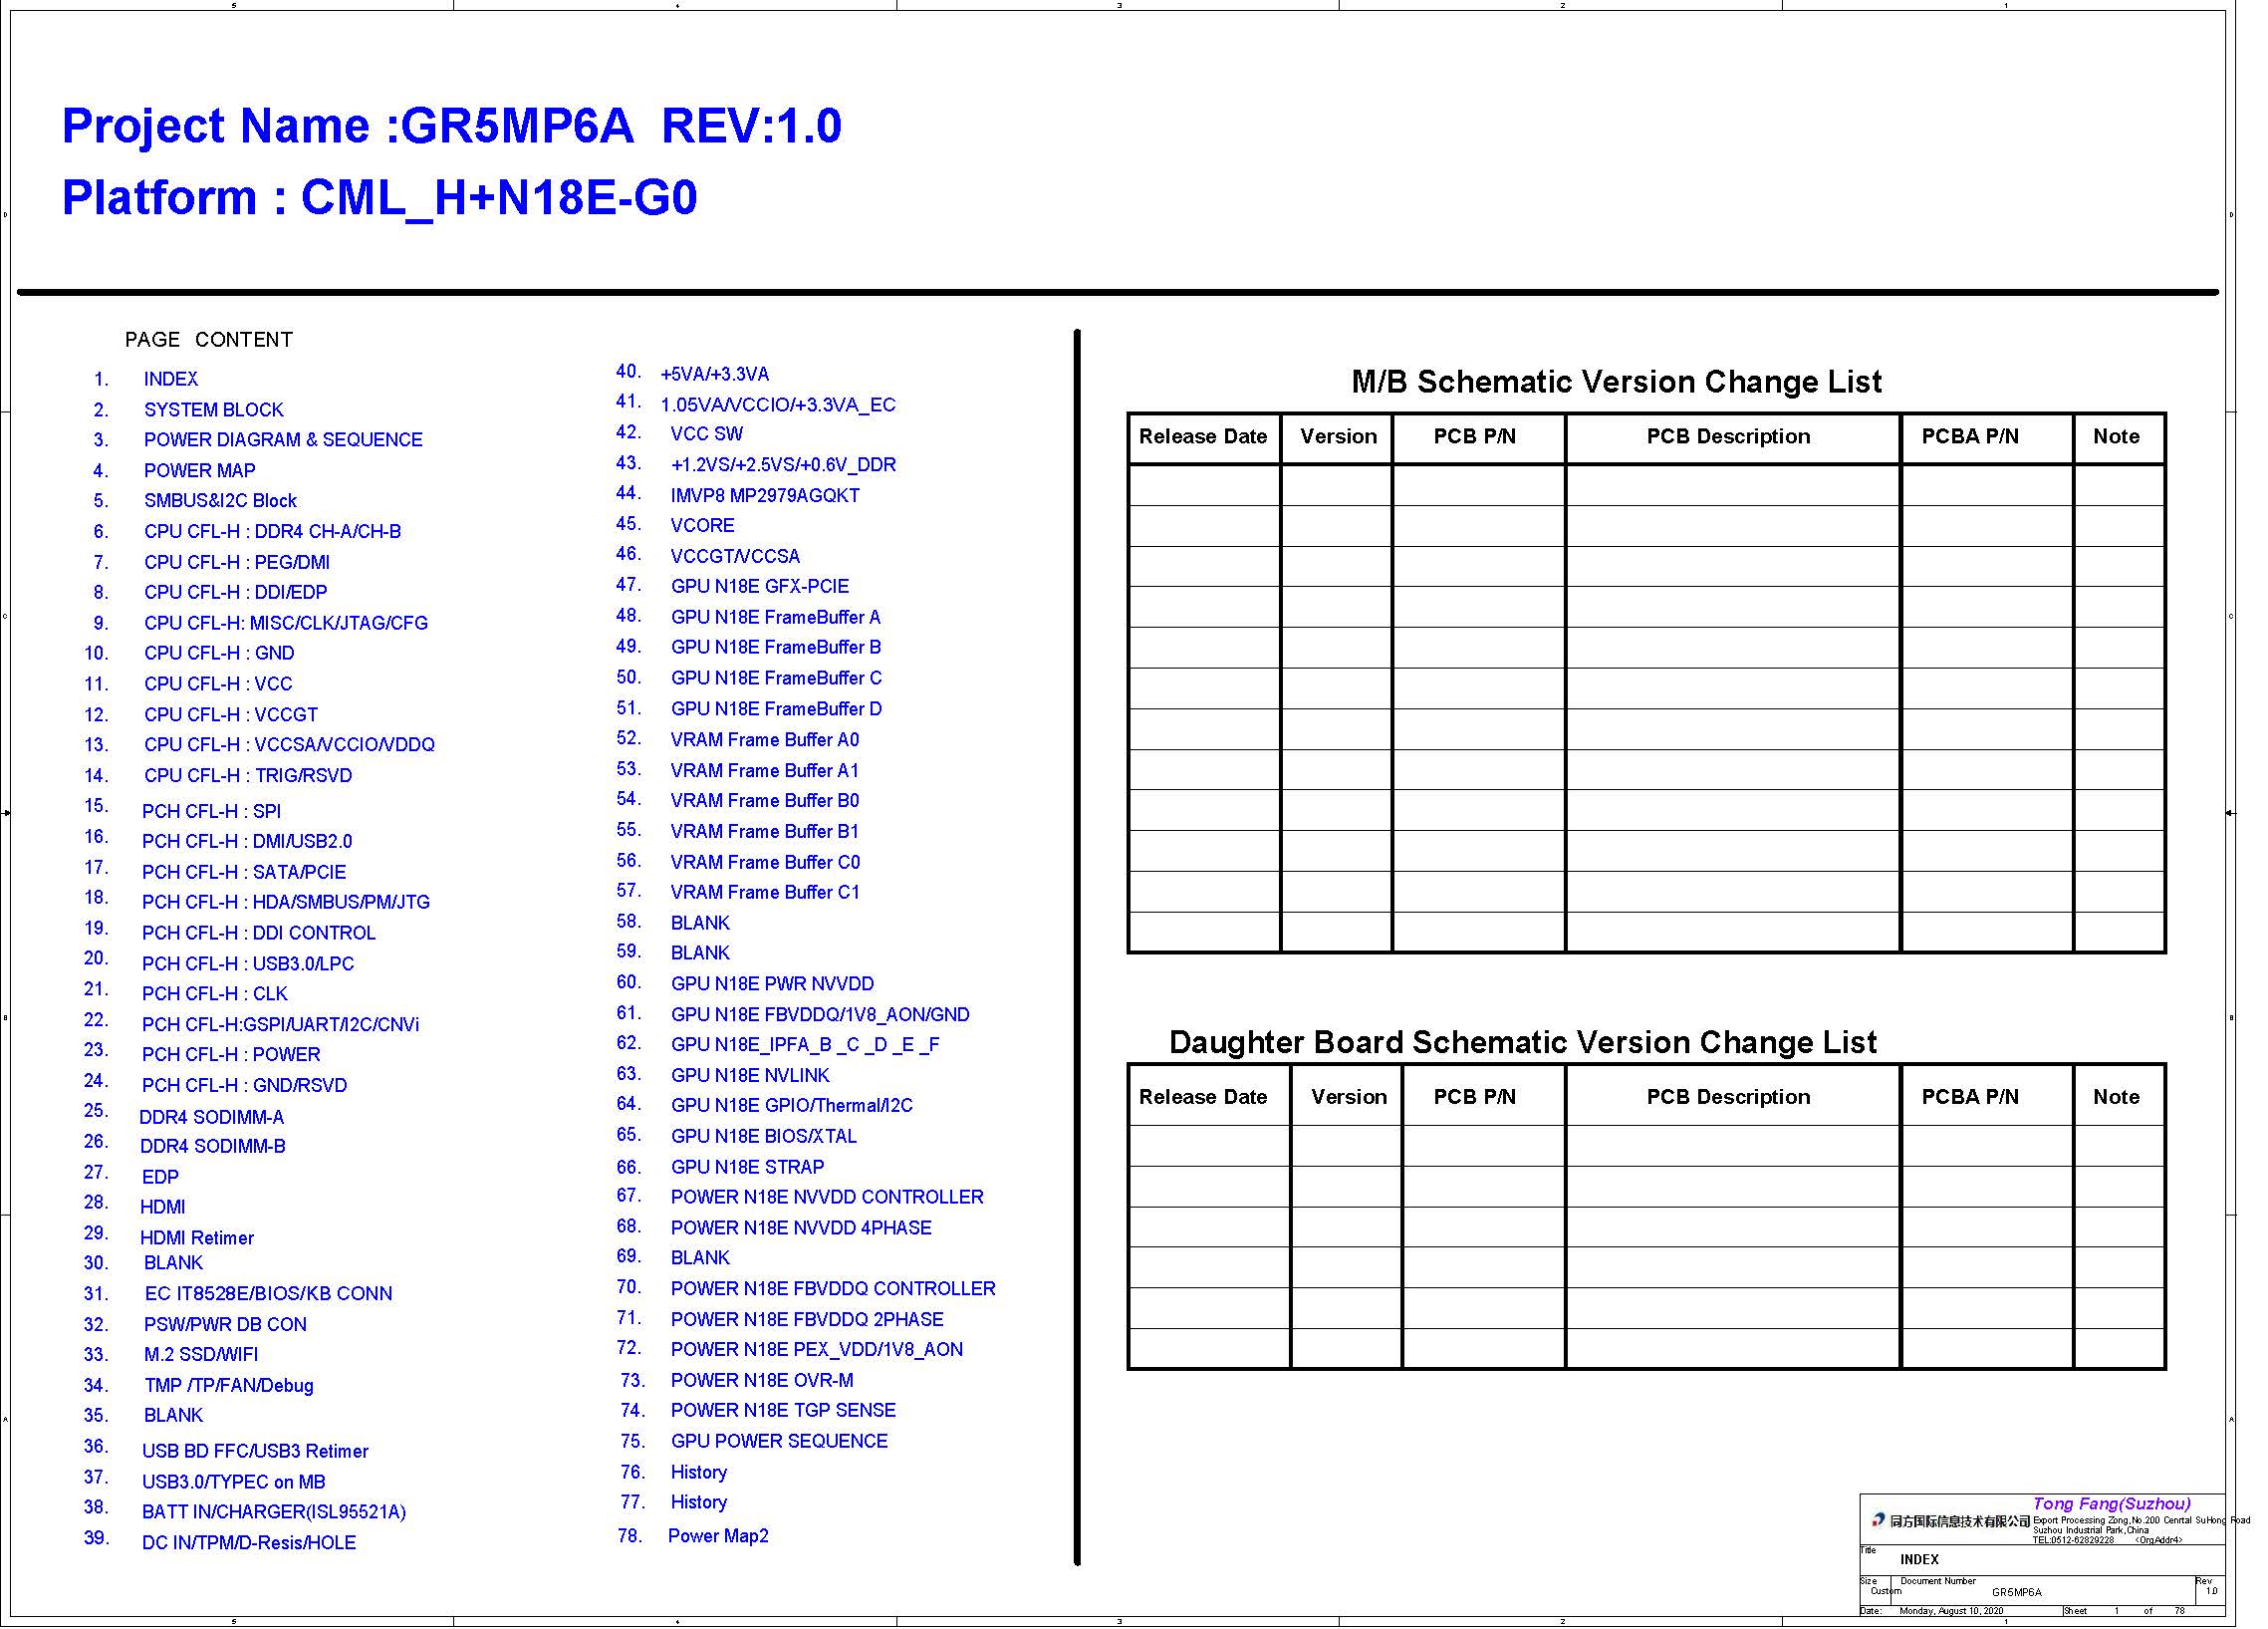Screen dimensions: 2268x1629
Task: Click the PCH CFL-H : POWER entry
Action: point(231,1057)
